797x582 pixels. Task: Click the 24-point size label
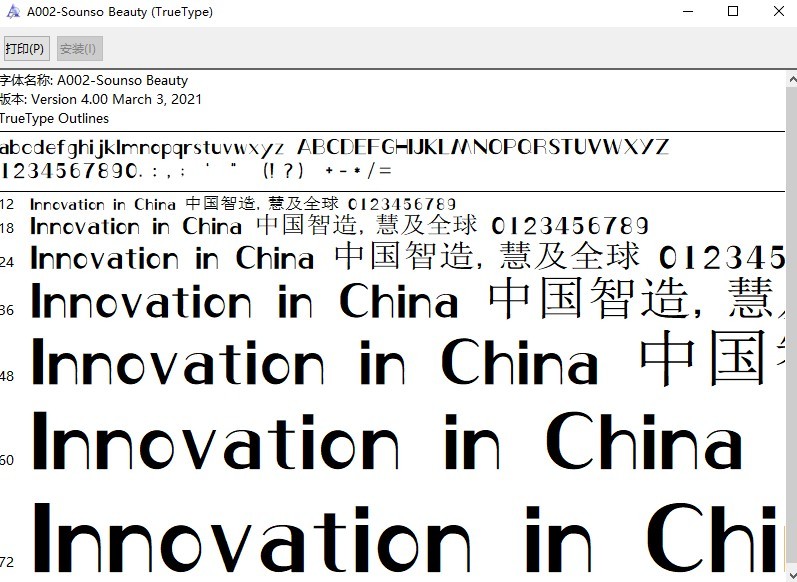pos(7,261)
